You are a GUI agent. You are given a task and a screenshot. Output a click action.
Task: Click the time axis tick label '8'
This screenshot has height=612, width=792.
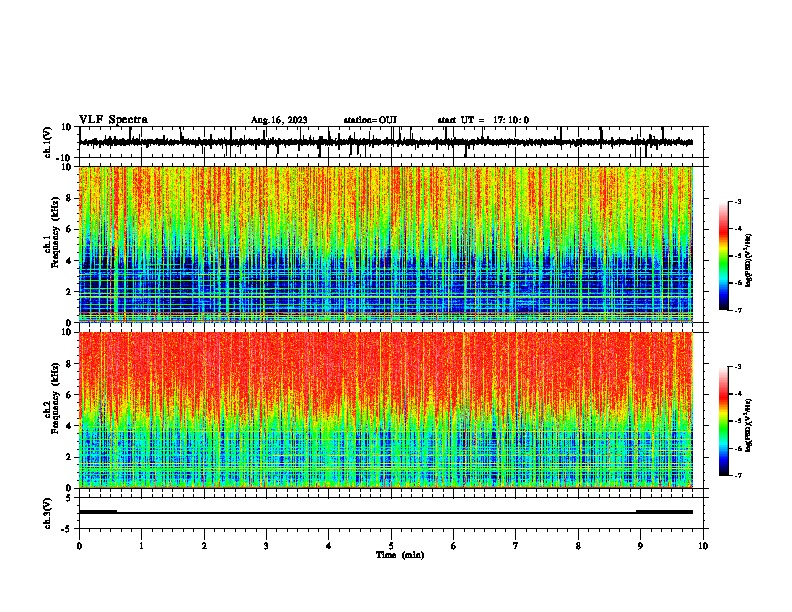(x=578, y=546)
